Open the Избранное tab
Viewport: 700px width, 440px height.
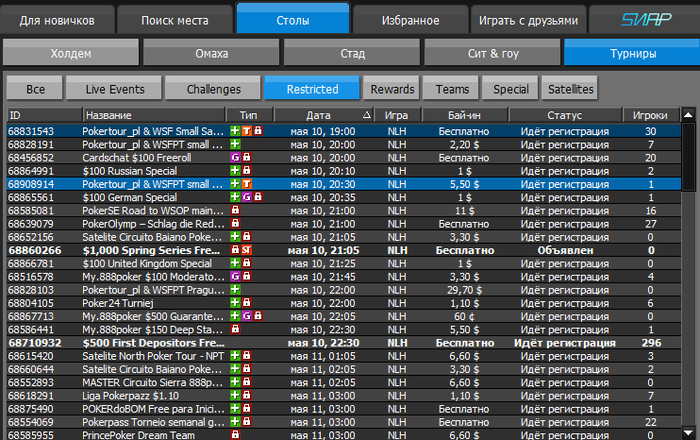click(410, 20)
